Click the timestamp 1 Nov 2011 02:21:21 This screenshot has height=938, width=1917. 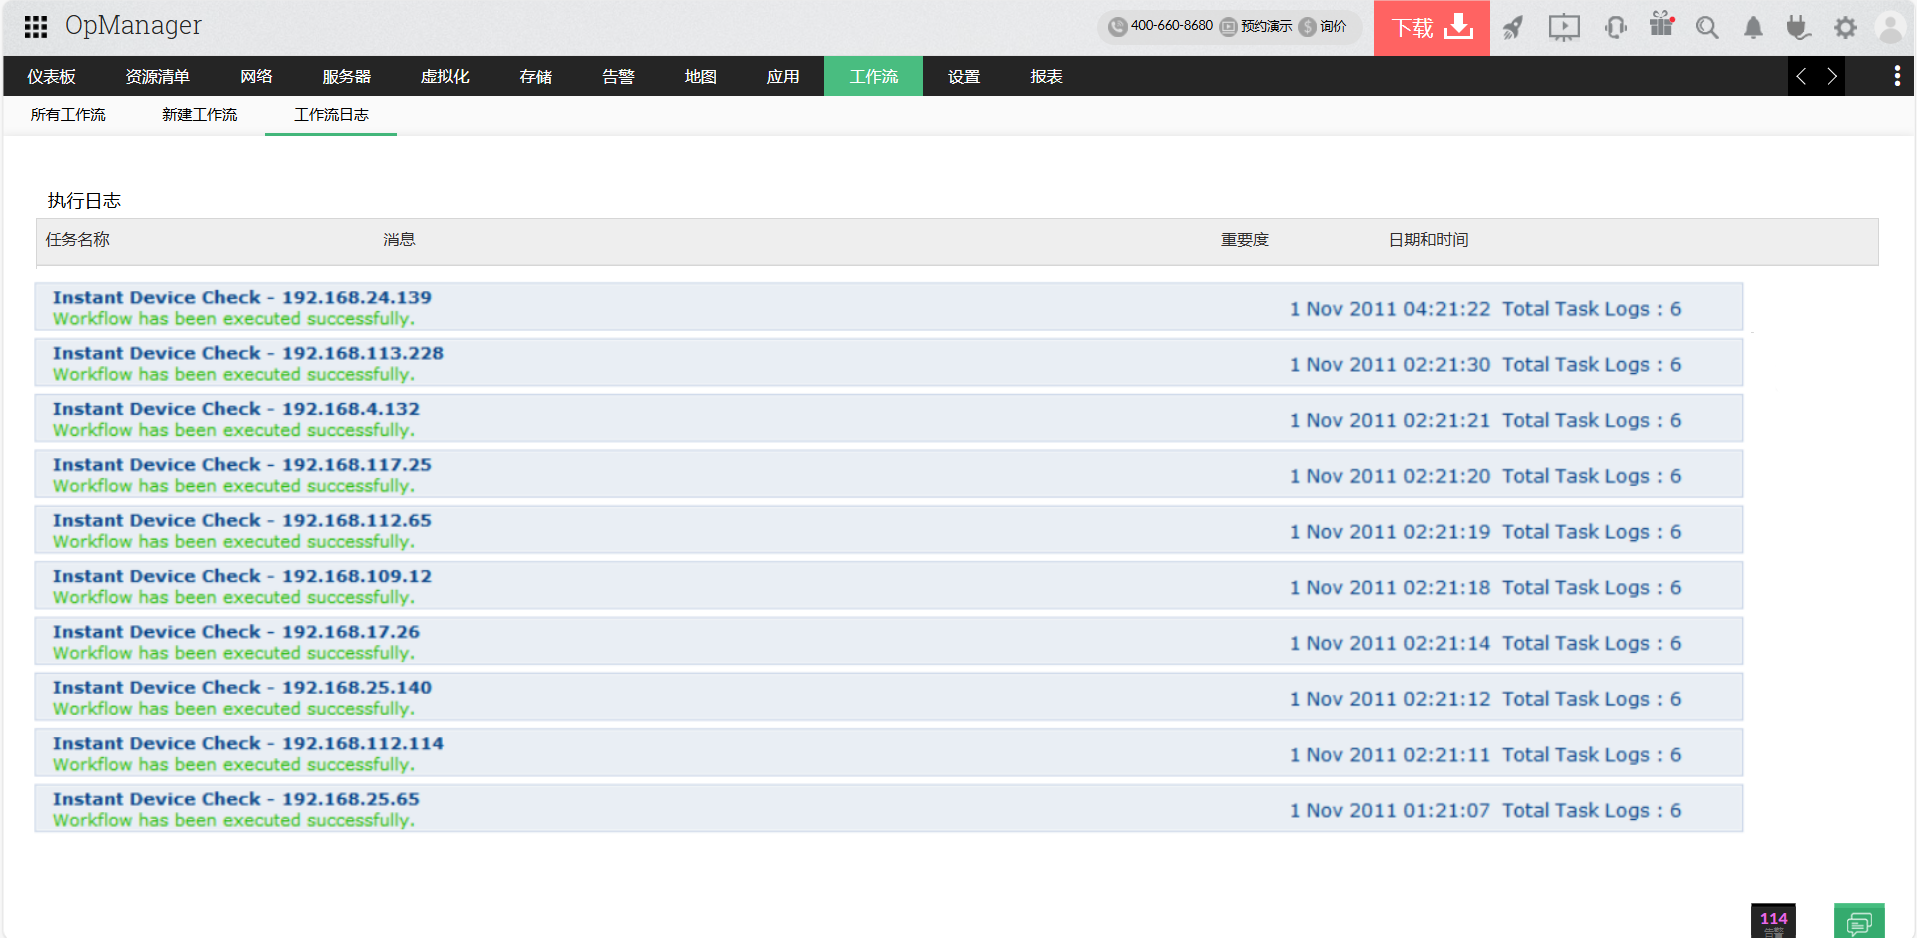click(x=1390, y=421)
